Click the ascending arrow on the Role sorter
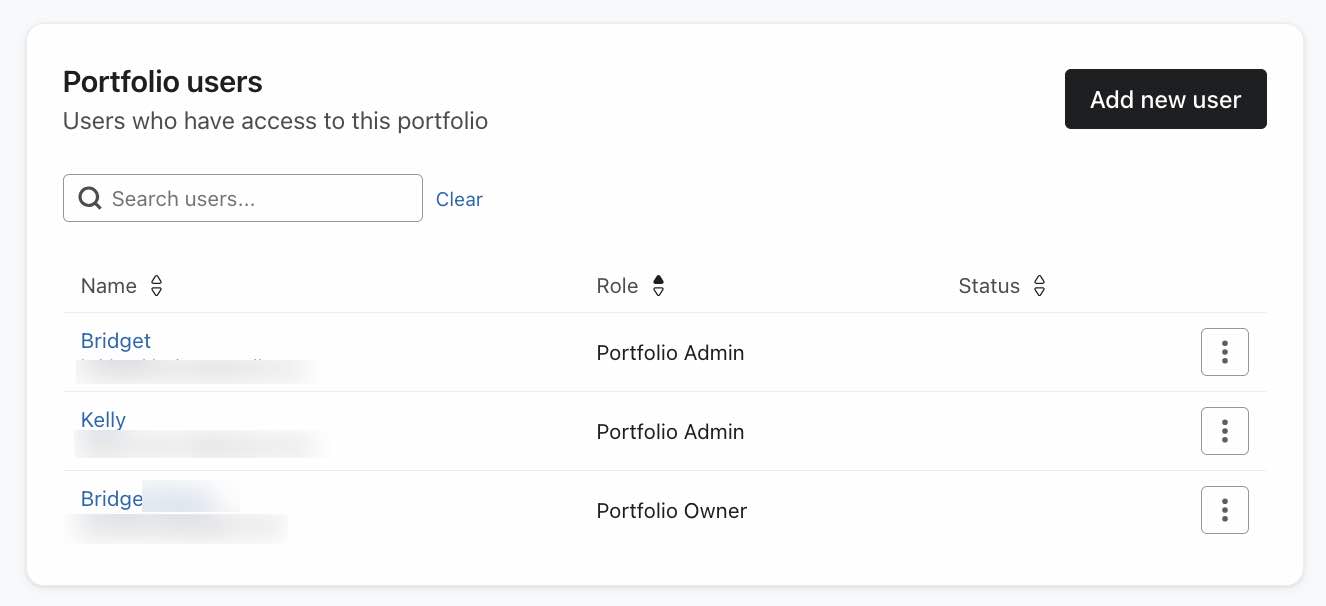 pyautogui.click(x=659, y=280)
